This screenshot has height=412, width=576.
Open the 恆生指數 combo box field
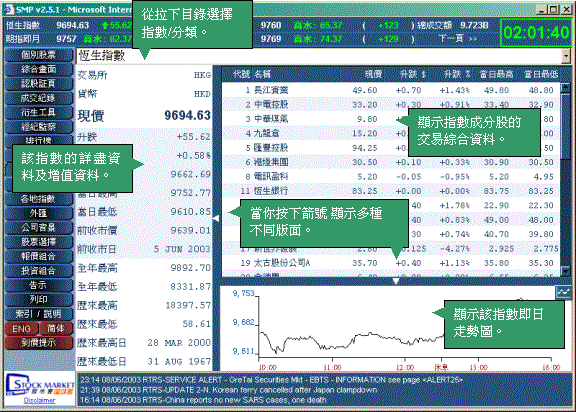pyautogui.click(x=319, y=57)
